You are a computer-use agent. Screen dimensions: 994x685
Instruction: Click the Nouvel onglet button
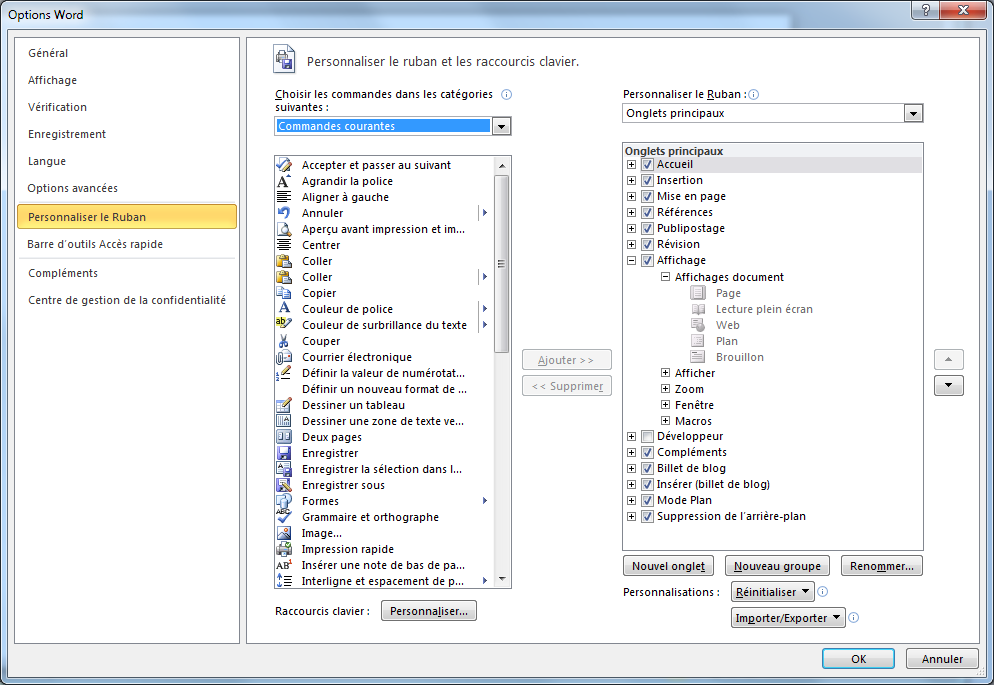coord(668,566)
